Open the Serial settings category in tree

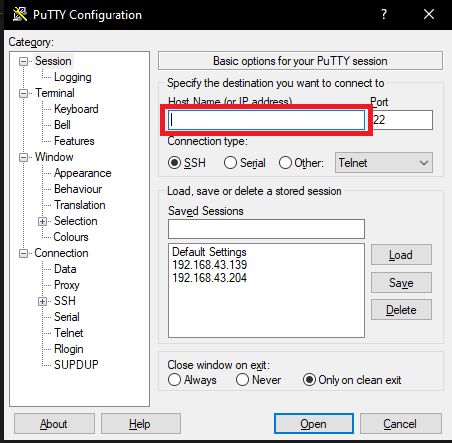point(67,317)
